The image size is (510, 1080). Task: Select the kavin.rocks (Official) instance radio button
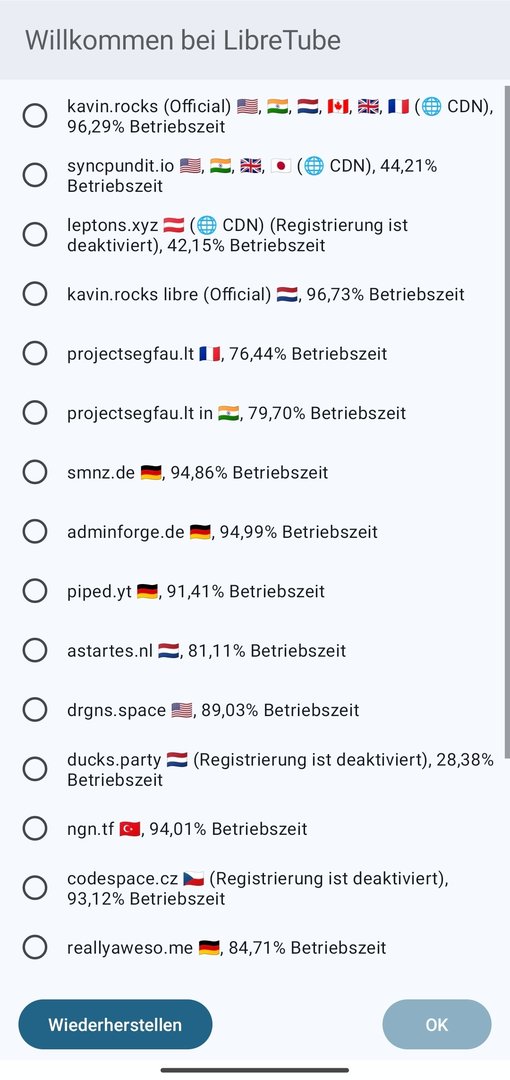(34, 116)
